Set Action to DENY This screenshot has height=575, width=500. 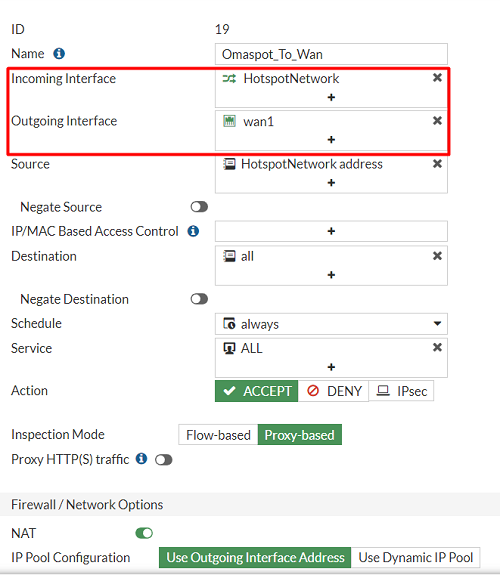333,391
